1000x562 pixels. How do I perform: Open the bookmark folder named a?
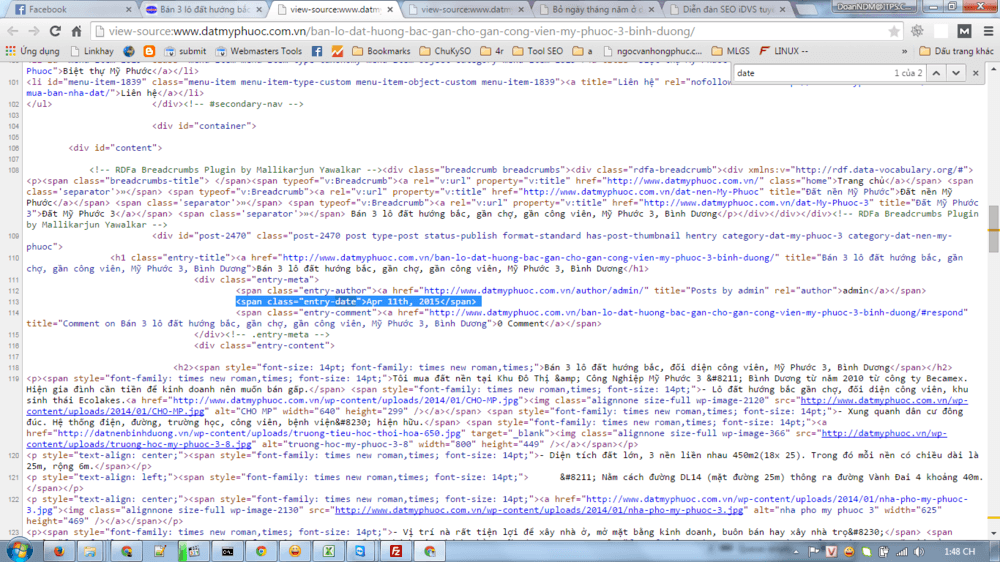point(582,51)
